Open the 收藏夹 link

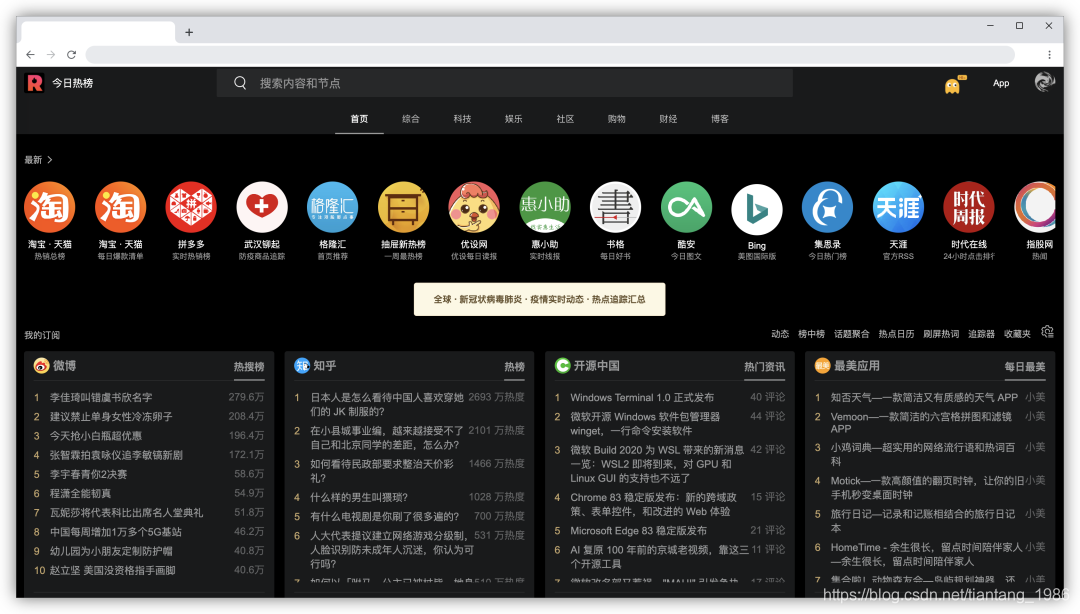click(1017, 334)
